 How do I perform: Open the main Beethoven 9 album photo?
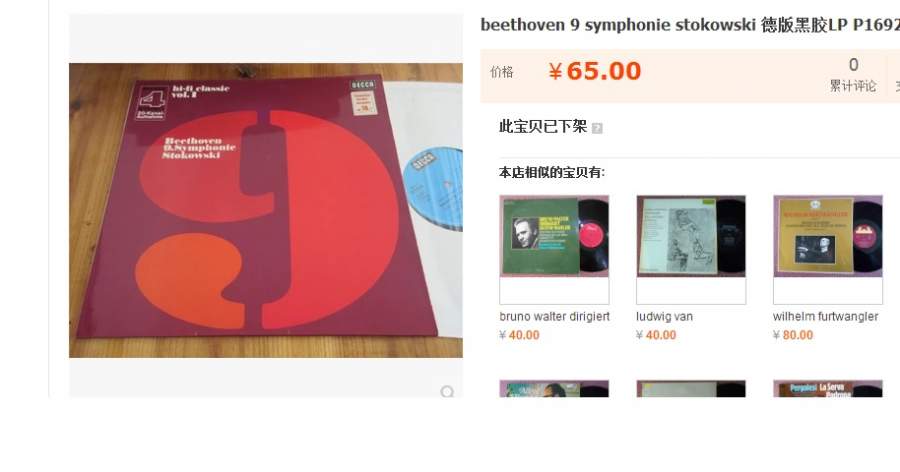266,210
